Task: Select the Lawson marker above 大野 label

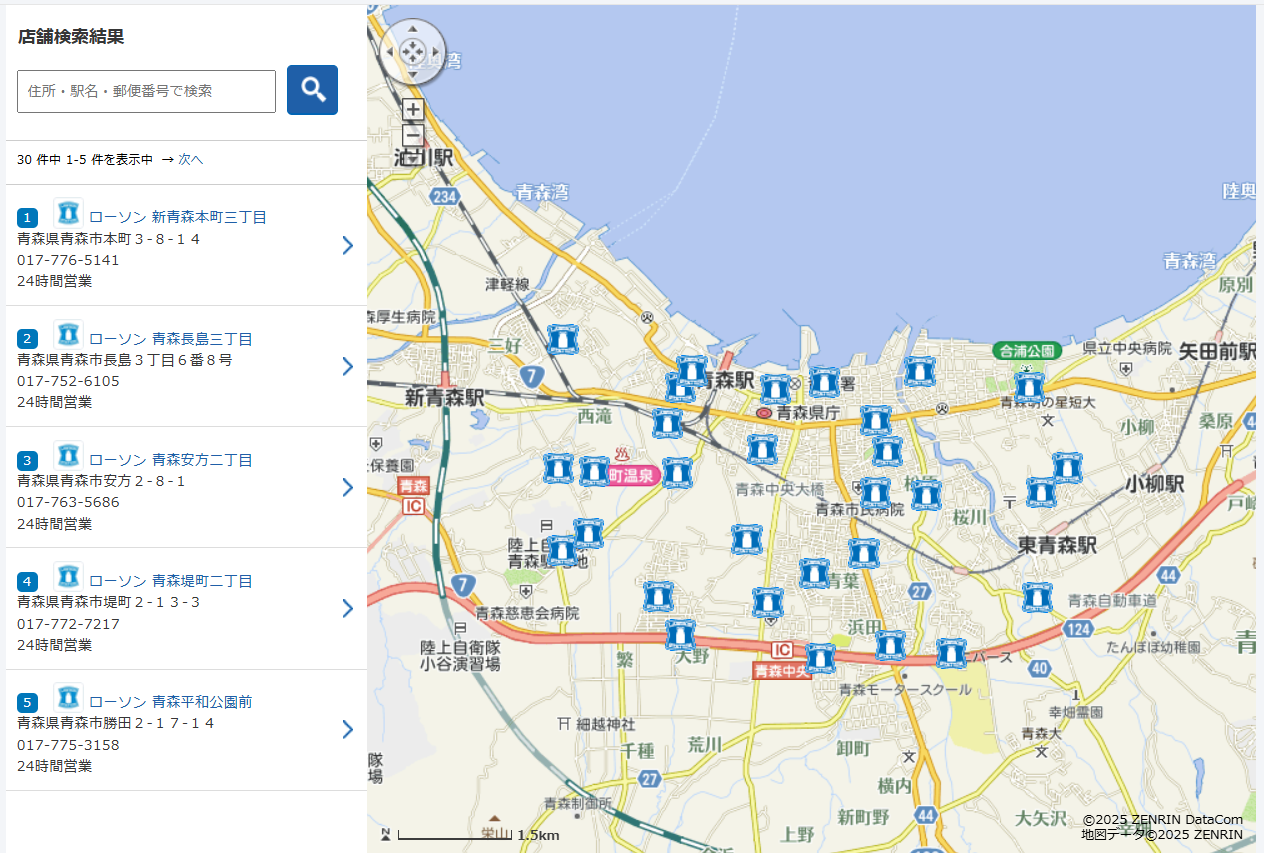Action: pos(680,634)
